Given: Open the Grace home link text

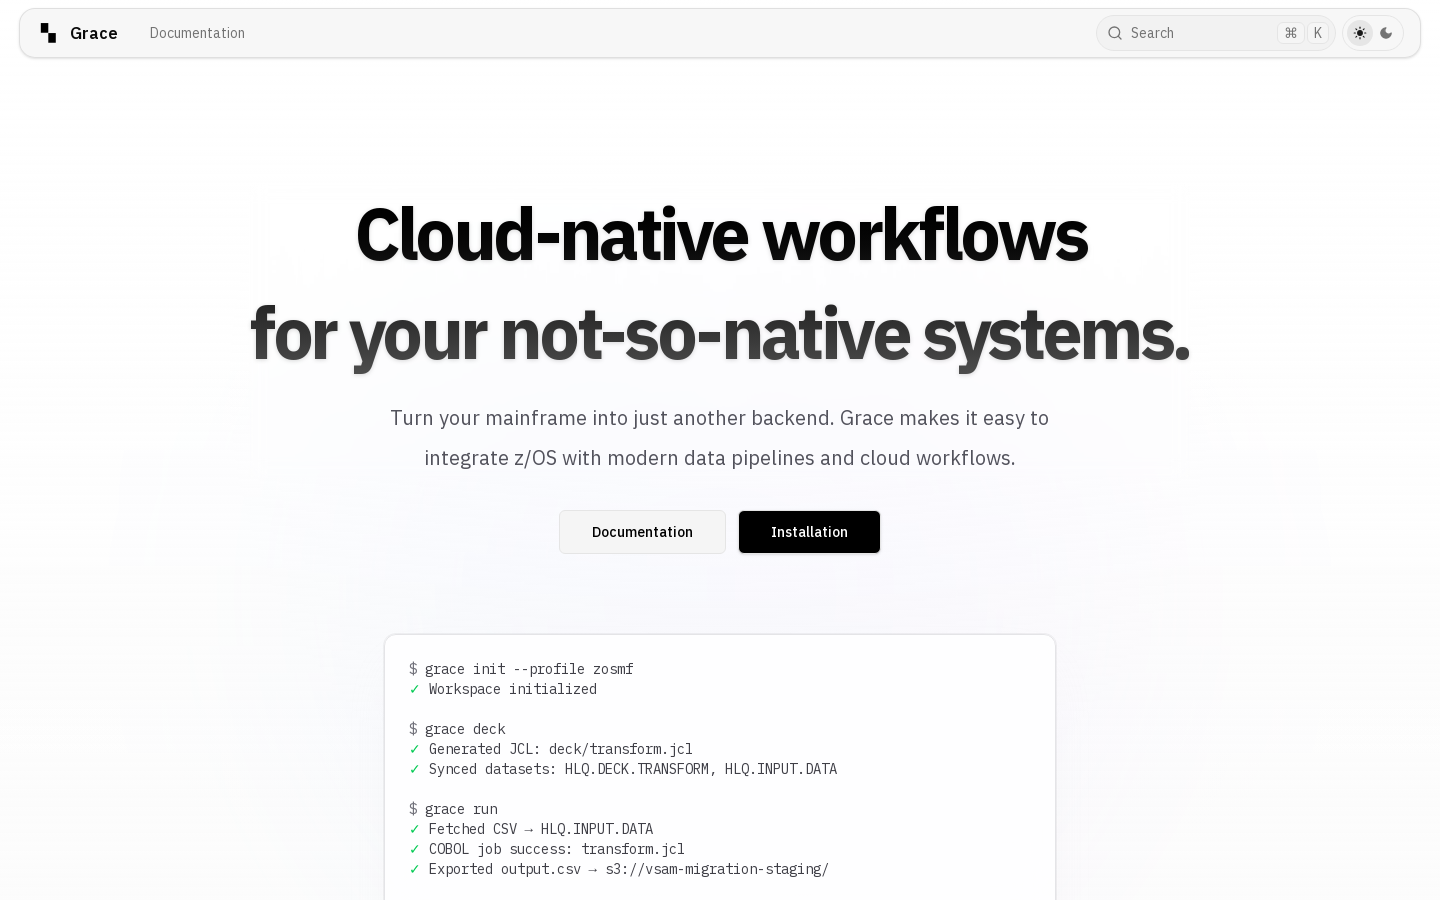Looking at the screenshot, I should coord(94,33).
